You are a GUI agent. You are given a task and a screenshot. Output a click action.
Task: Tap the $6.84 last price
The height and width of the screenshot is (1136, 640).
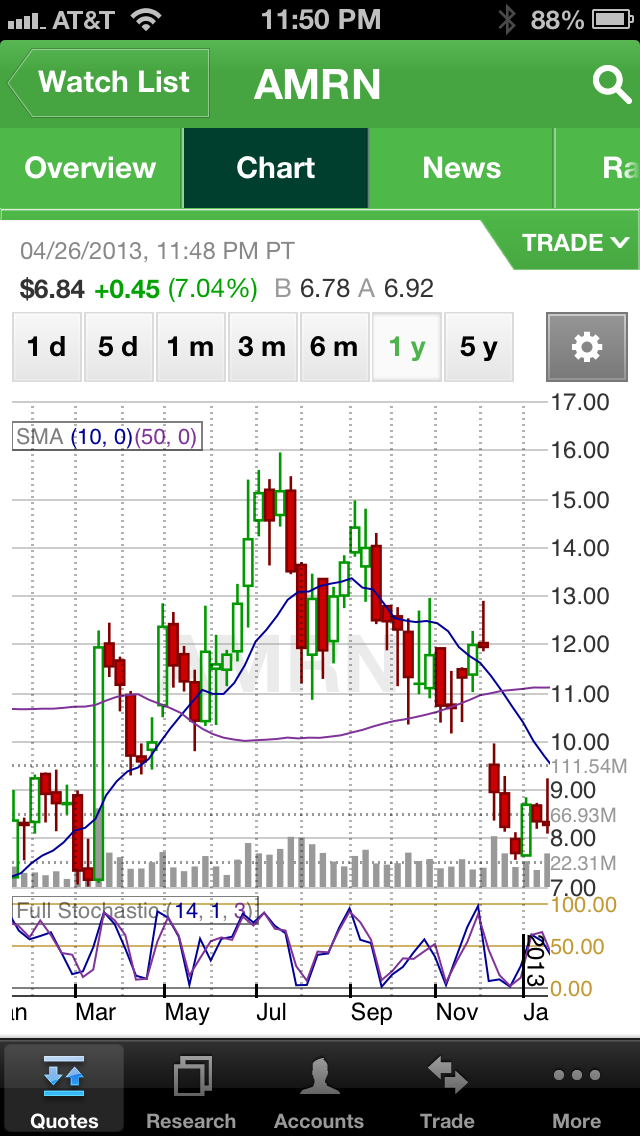(52, 289)
